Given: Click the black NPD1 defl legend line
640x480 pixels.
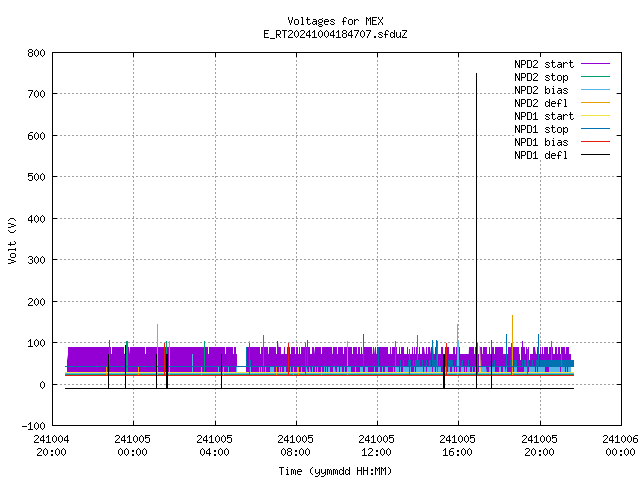Looking at the screenshot, I should coord(595,155).
